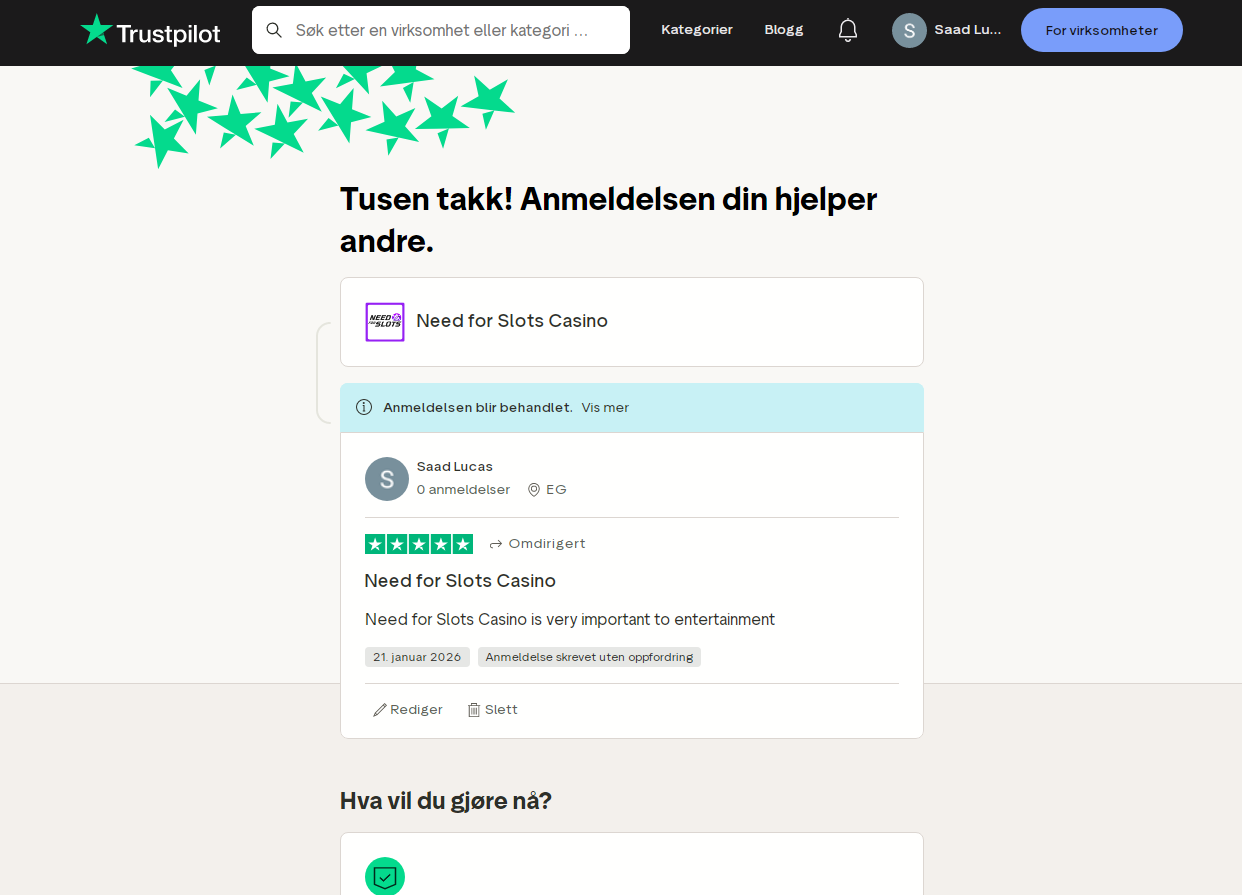Open the Saad Lu... account menu

[947, 30]
